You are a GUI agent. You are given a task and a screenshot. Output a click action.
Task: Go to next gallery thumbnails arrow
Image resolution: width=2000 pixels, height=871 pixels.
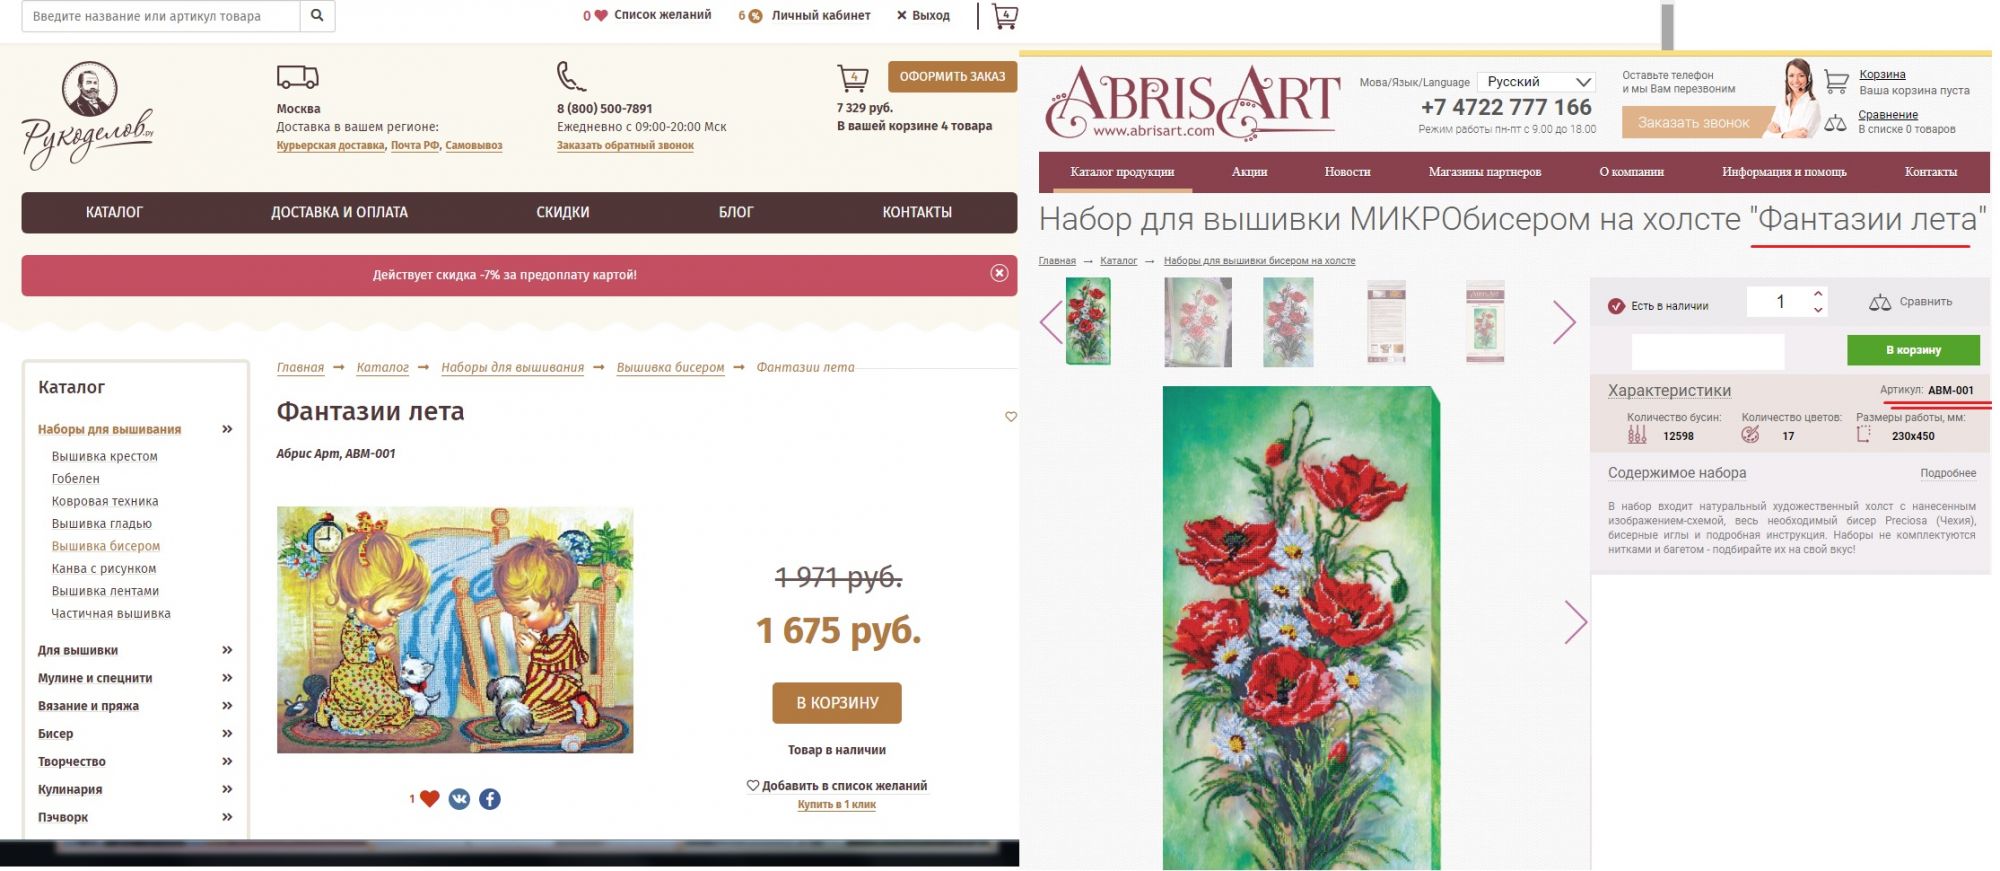pos(1564,322)
